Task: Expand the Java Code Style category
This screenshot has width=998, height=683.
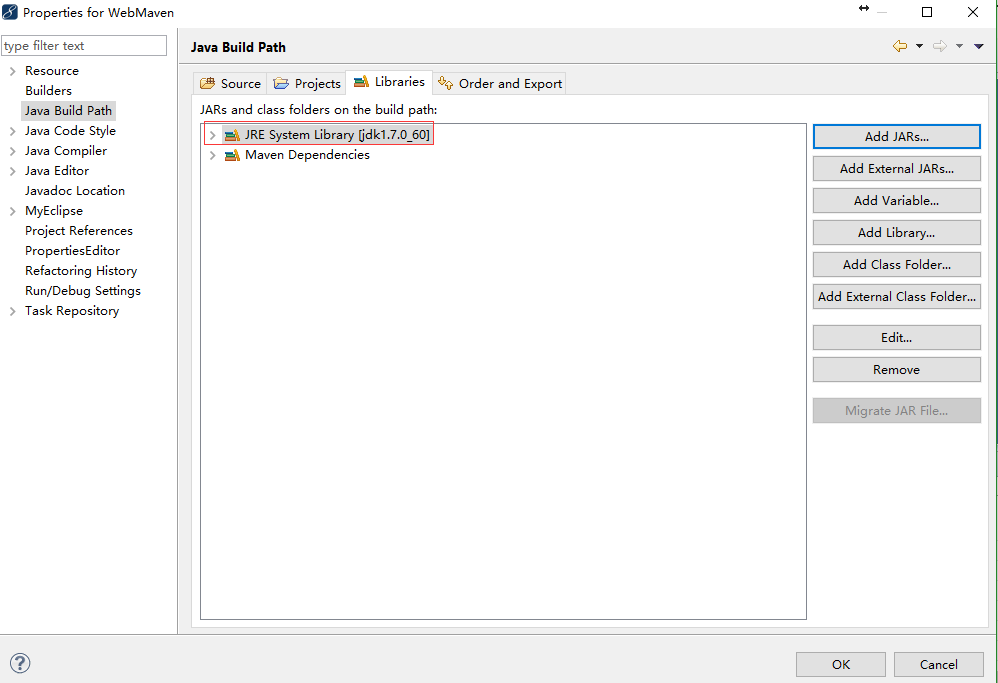Action: pos(13,131)
